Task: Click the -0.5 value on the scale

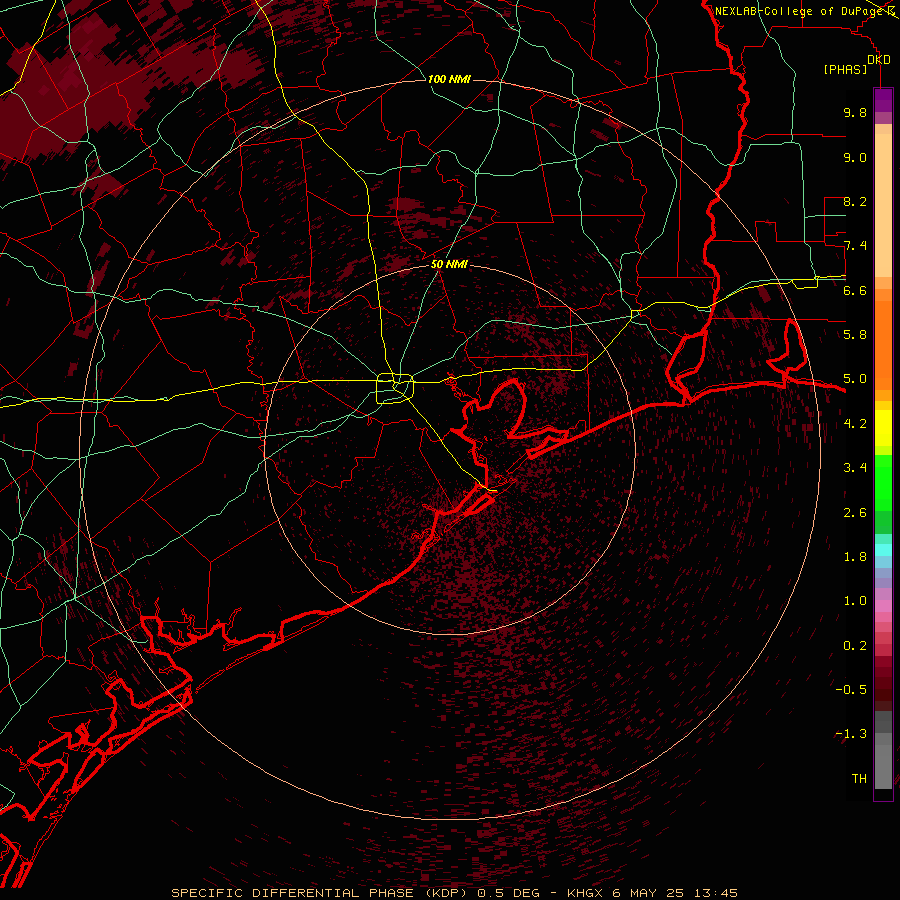Action: (x=851, y=690)
